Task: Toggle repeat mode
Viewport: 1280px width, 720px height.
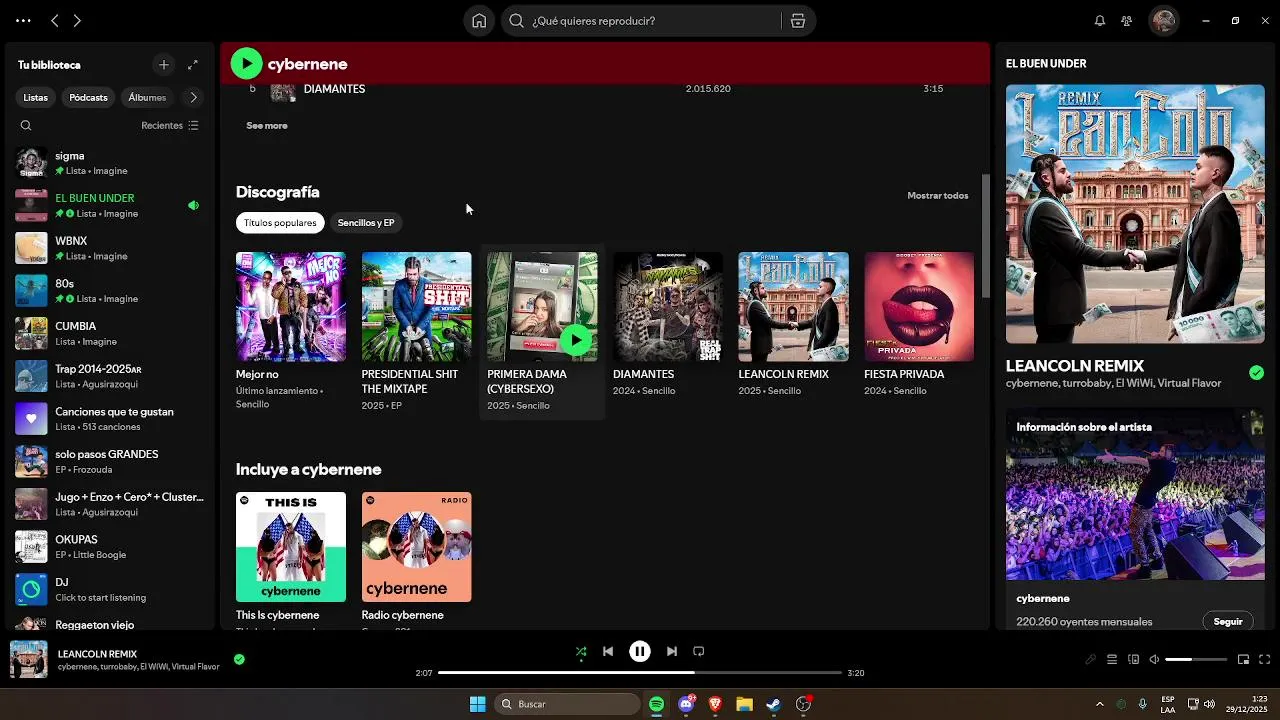Action: tap(699, 651)
